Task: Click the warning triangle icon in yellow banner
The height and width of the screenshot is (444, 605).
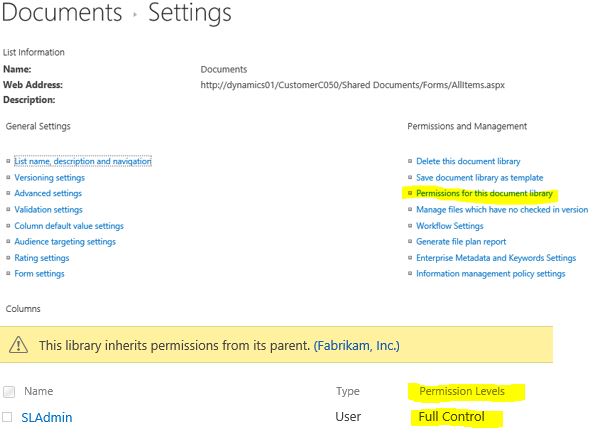Action: pyautogui.click(x=18, y=344)
